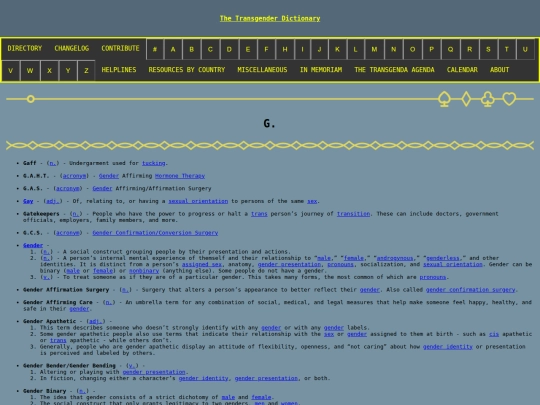Follow the tucking link in Gaff entry
540x405 pixels.
click(154, 163)
